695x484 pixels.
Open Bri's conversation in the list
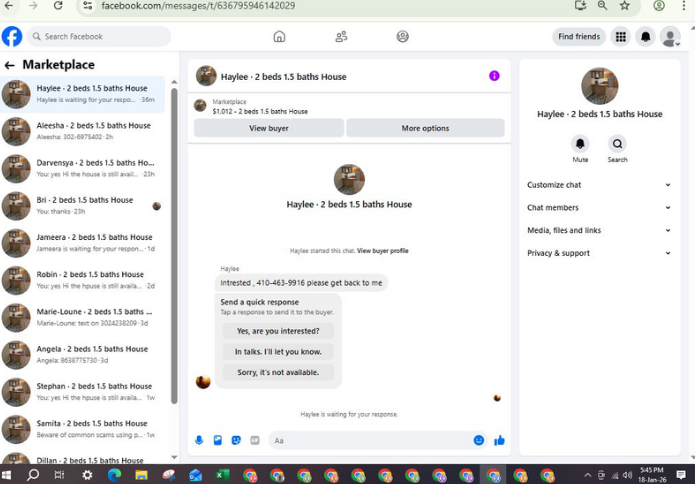pyautogui.click(x=83, y=206)
